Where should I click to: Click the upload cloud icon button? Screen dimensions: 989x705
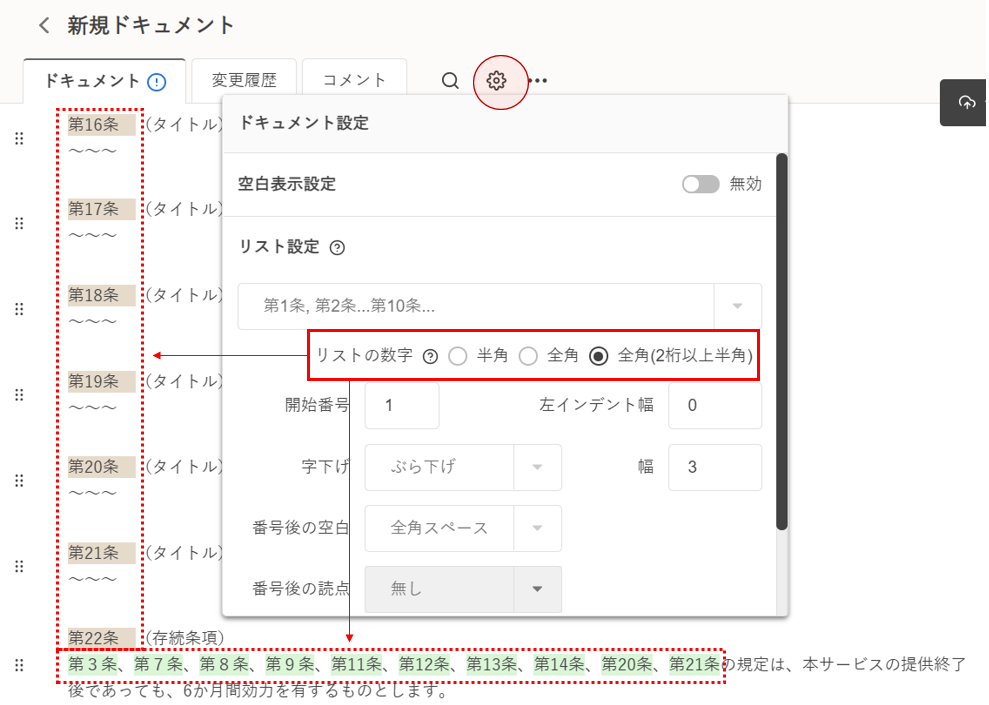966,102
